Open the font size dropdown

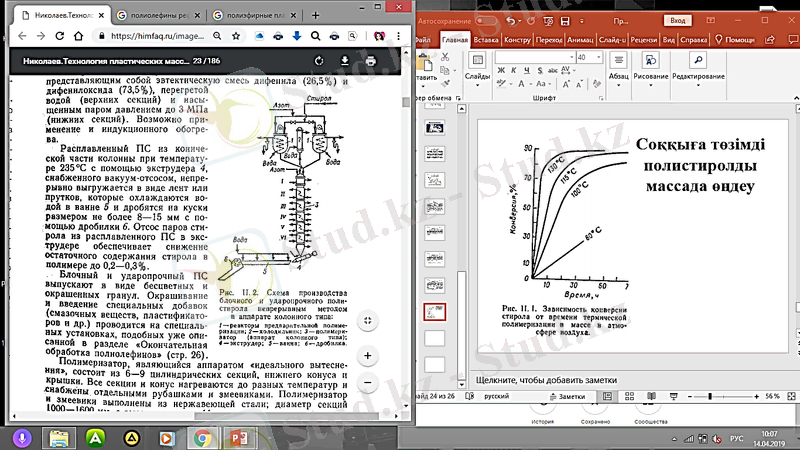[595, 58]
